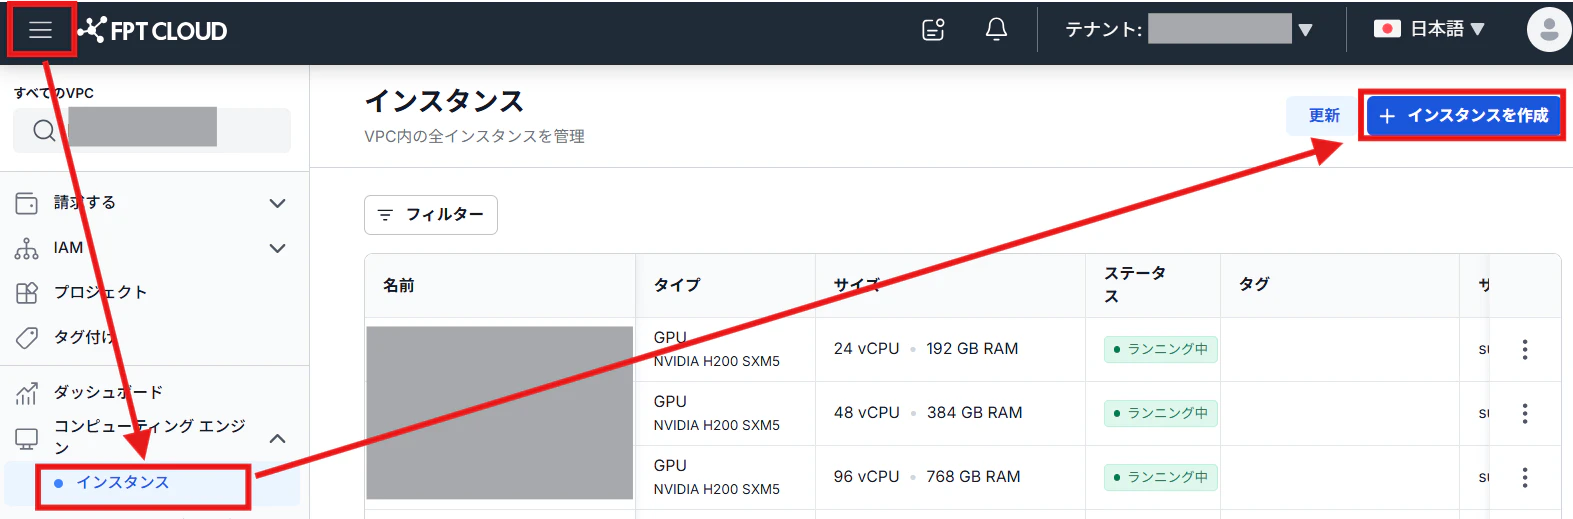Click the IAM hierarchy icon
Image resolution: width=1573 pixels, height=519 pixels.
27,248
